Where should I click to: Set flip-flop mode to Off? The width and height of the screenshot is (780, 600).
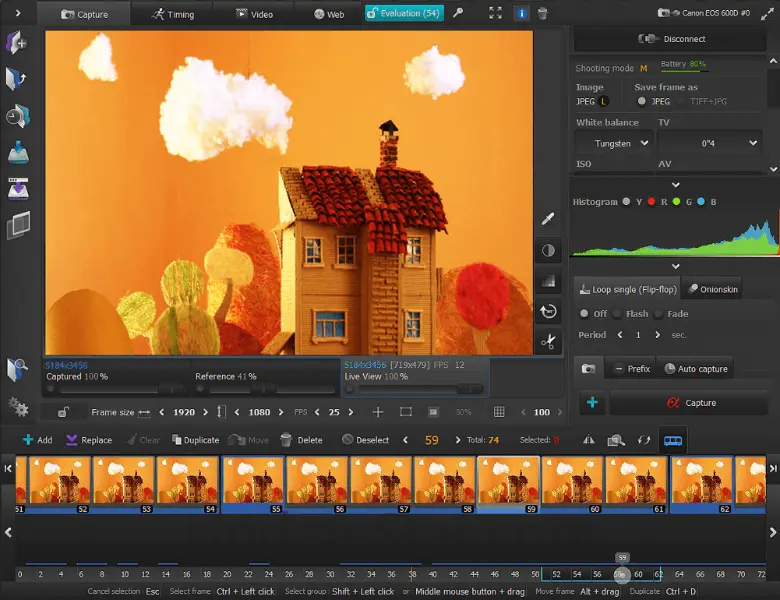pyautogui.click(x=585, y=314)
